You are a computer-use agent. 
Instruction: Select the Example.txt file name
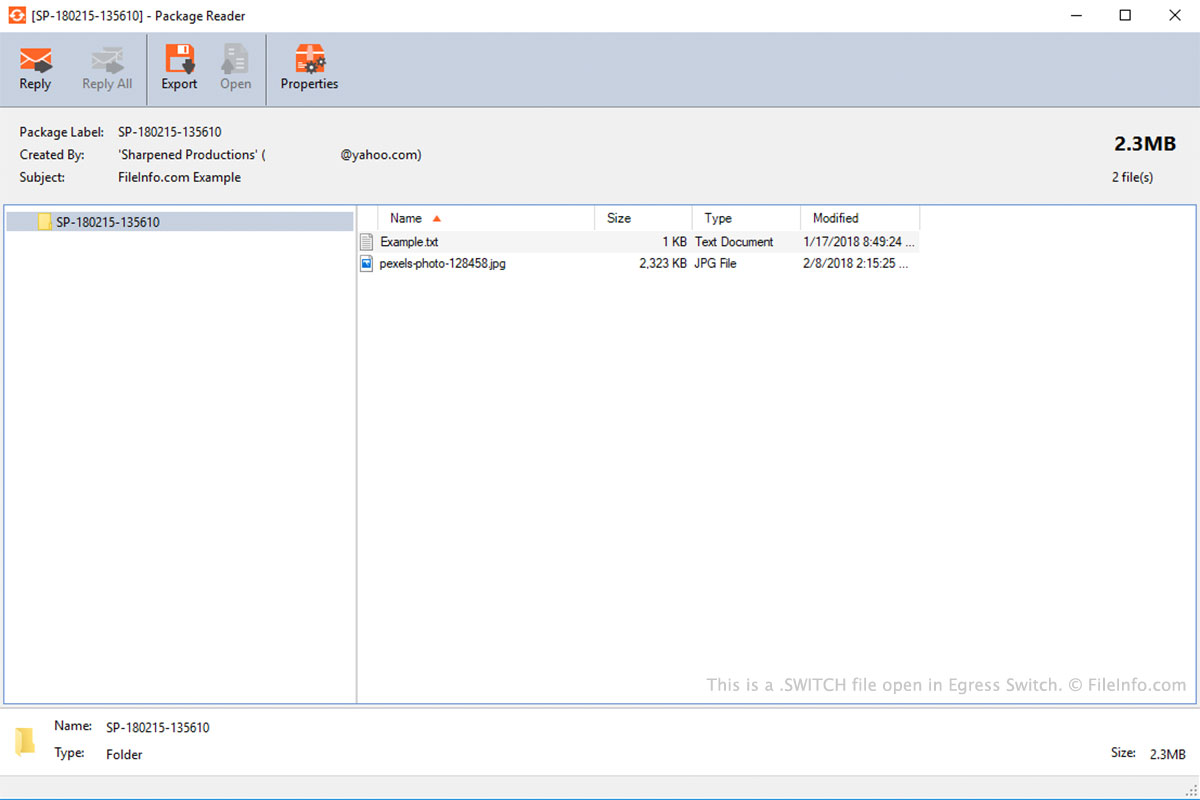(x=409, y=242)
